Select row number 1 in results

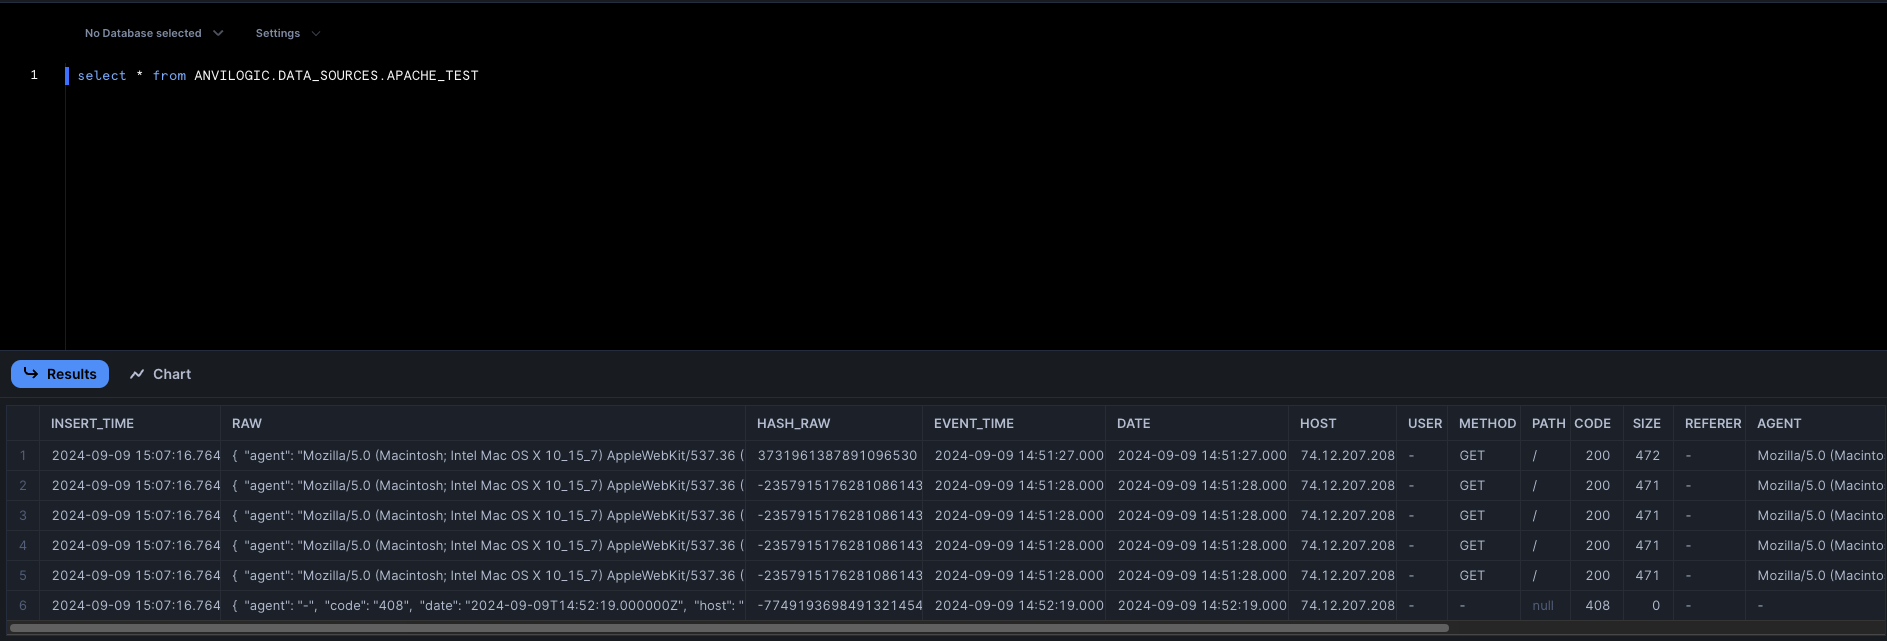coord(23,456)
